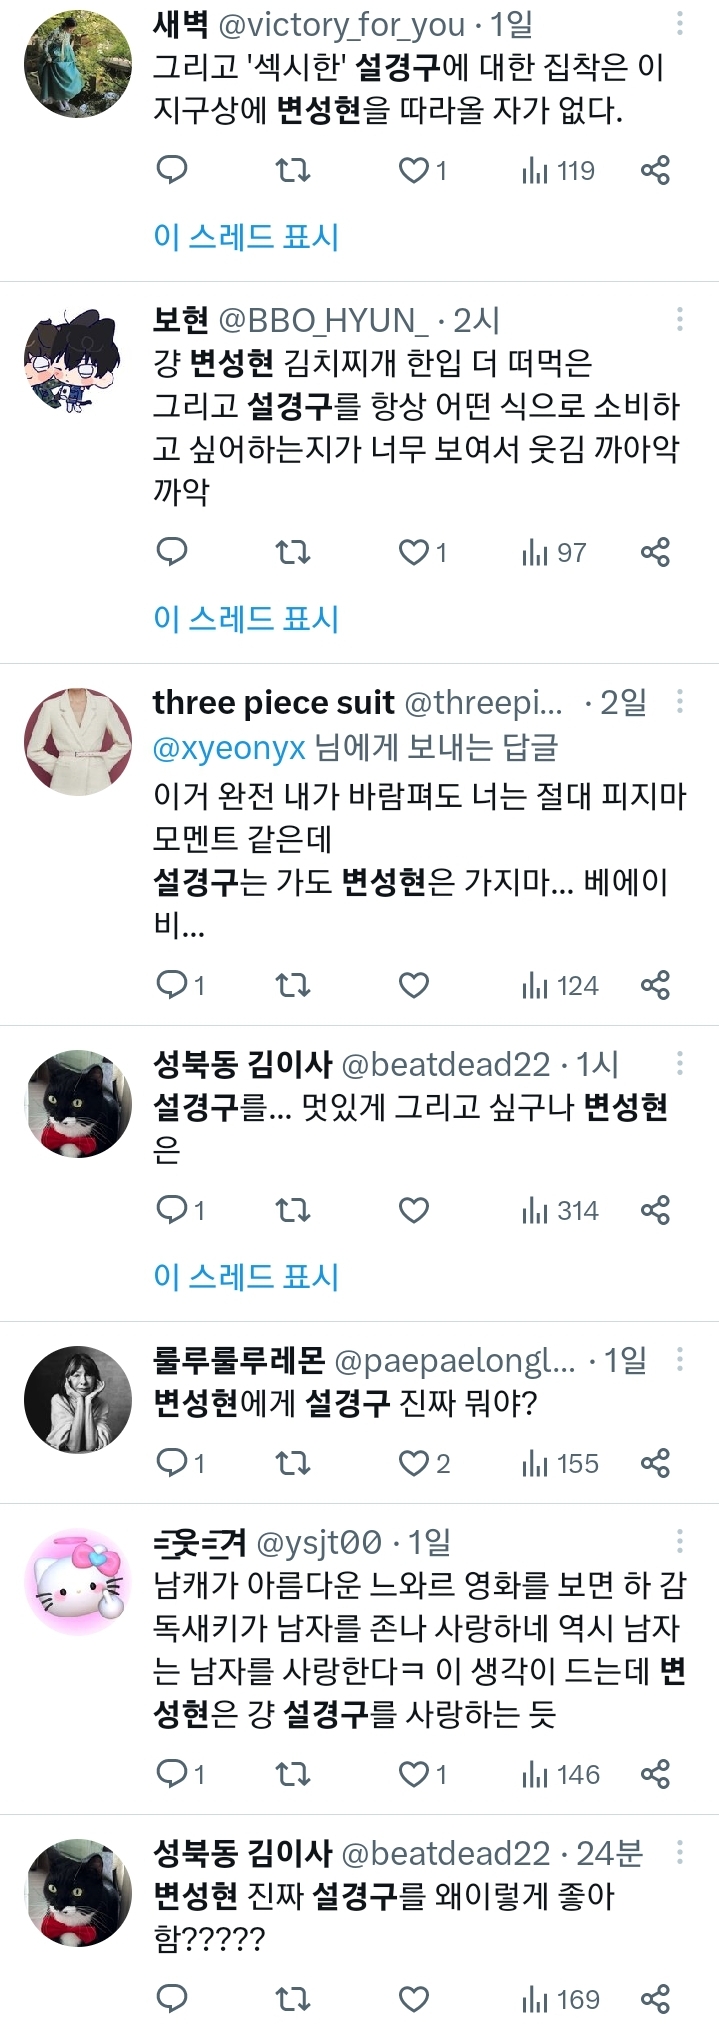This screenshot has height=2035, width=719.
Task: Open Hello Kitty avatar of @ysjt00
Action: (x=78, y=1583)
